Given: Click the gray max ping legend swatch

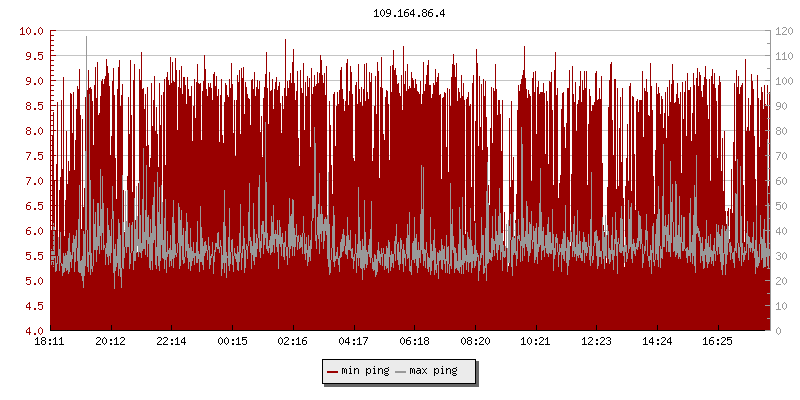Looking at the screenshot, I should pos(401,371).
